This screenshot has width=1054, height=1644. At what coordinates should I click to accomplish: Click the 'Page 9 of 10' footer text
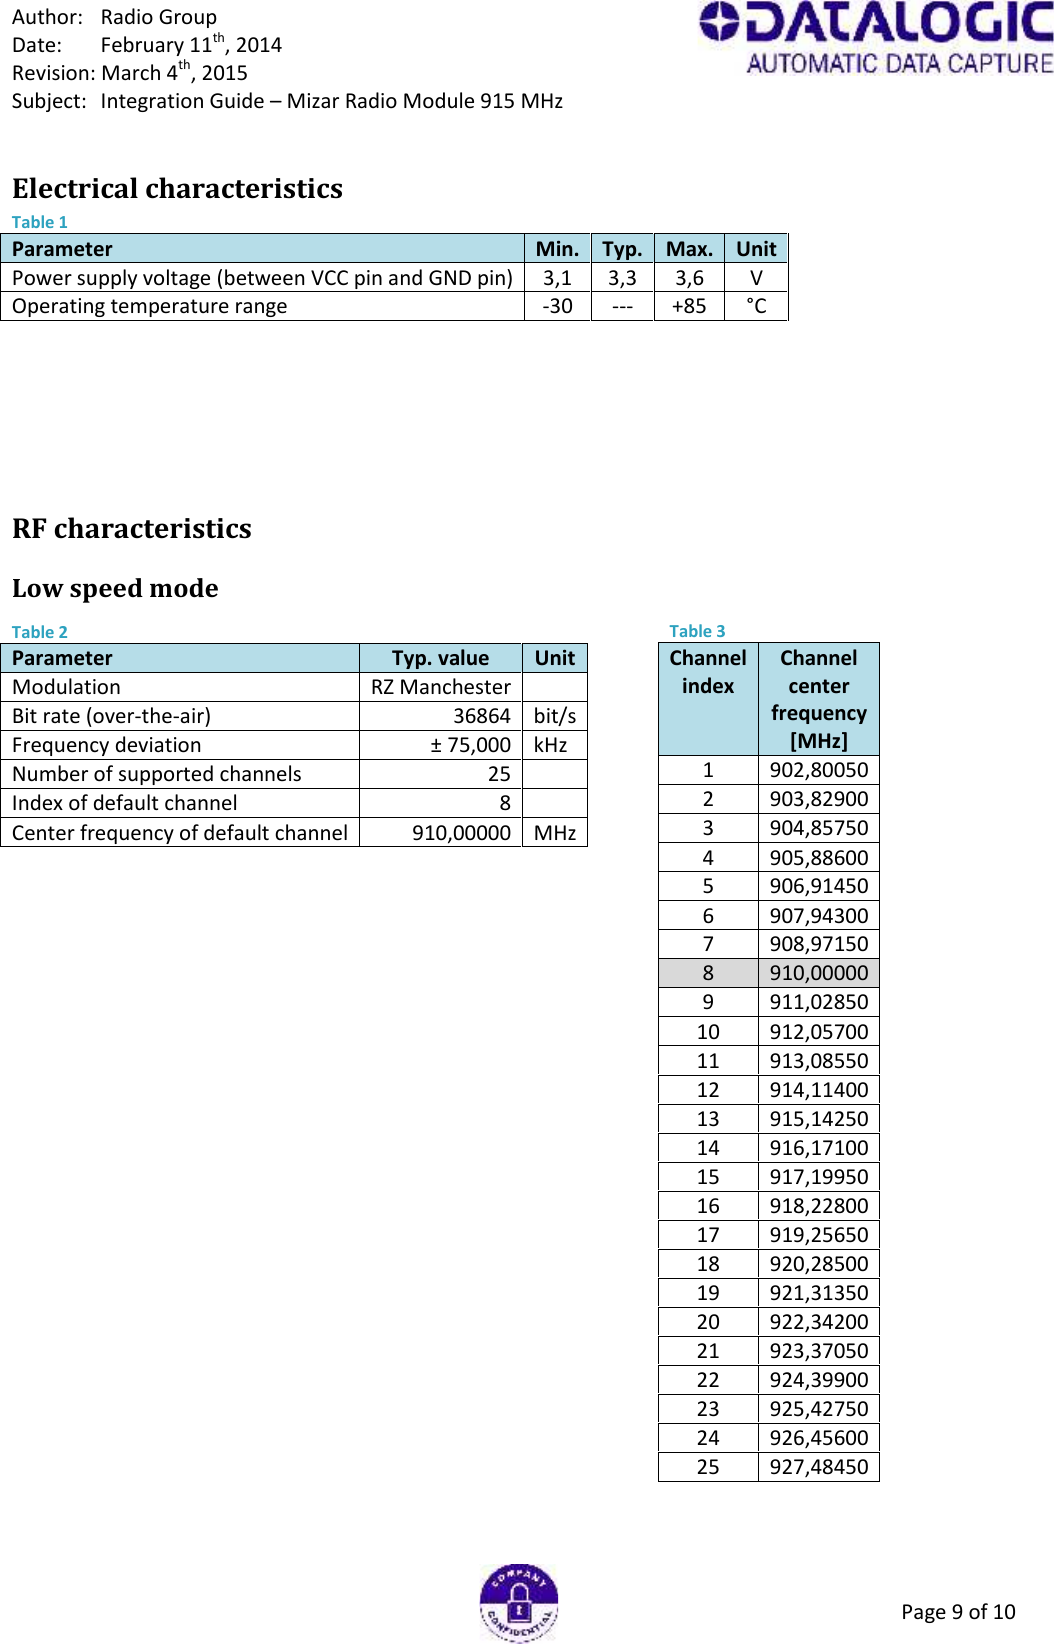[x=958, y=1611]
